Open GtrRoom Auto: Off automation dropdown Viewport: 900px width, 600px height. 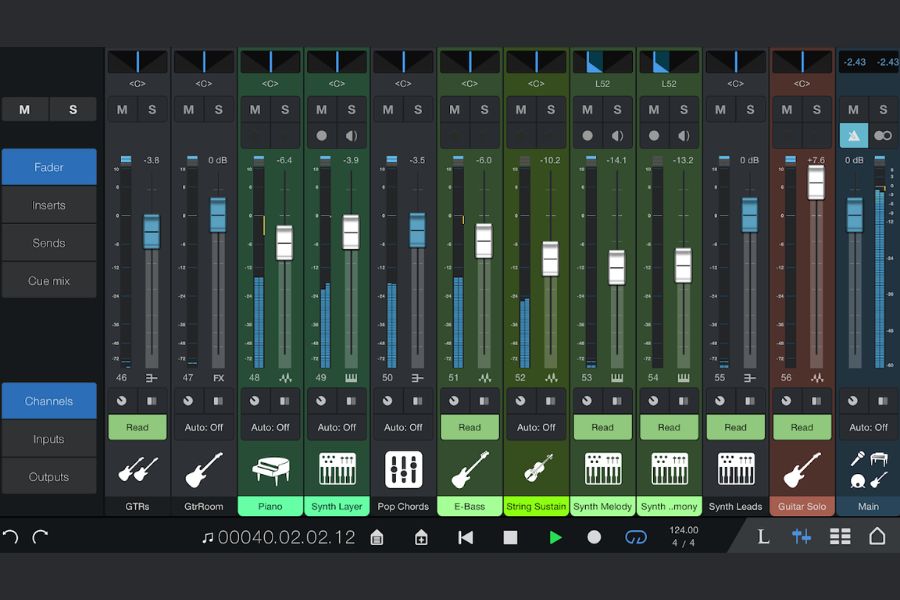(204, 427)
